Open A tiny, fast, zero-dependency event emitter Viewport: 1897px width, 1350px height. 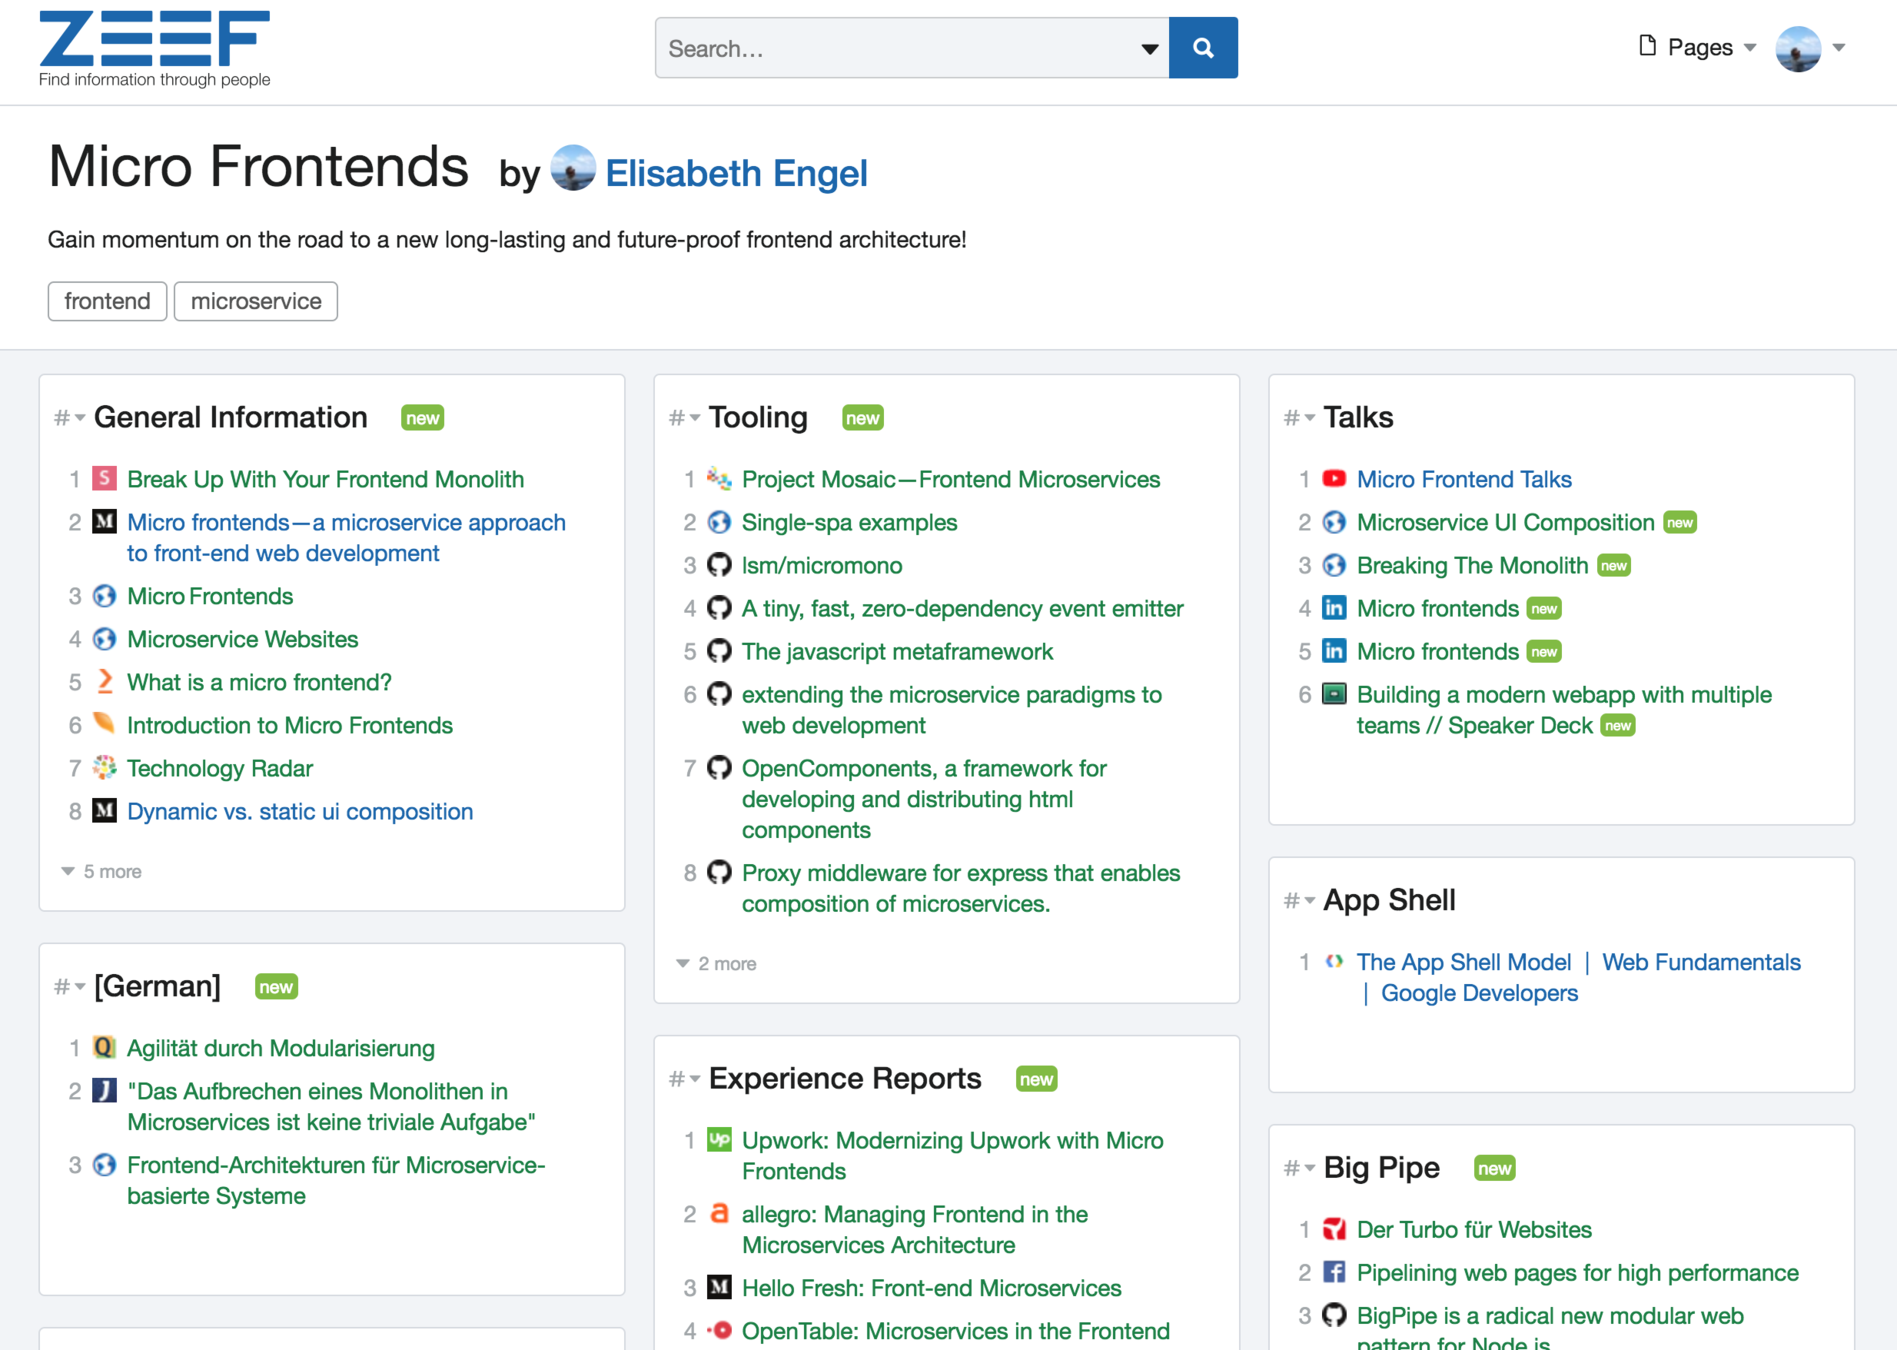click(962, 608)
